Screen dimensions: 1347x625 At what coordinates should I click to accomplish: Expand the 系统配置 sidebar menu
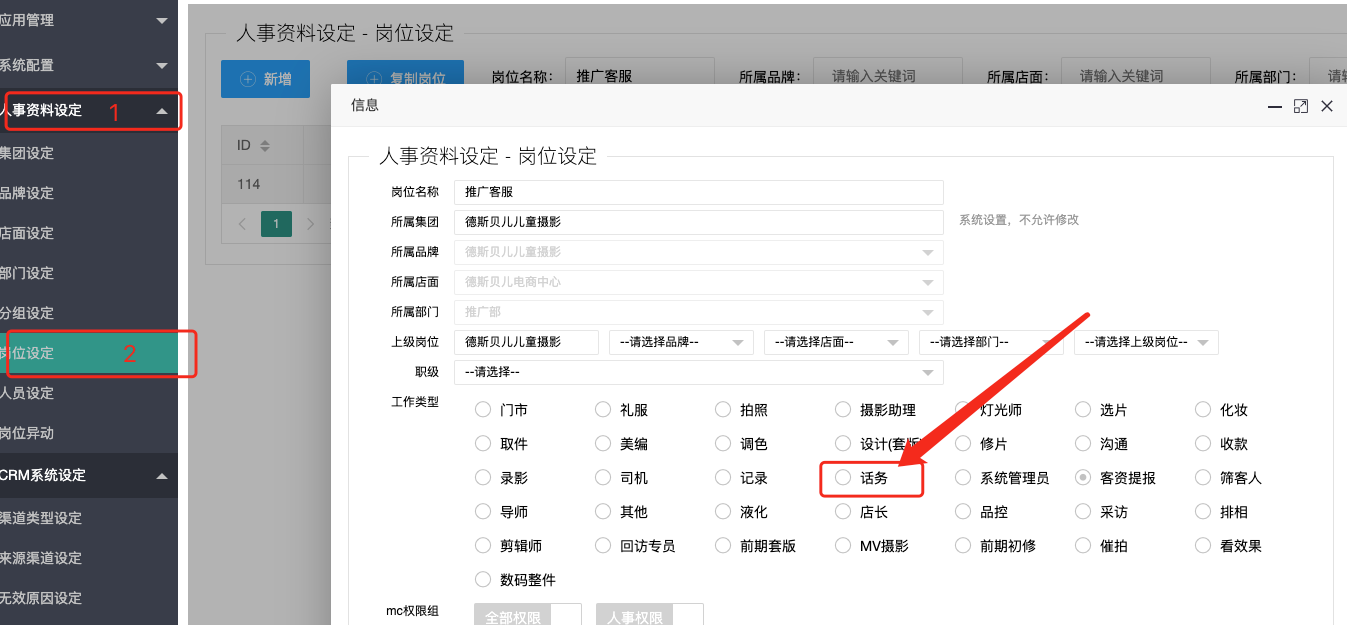tap(162, 66)
